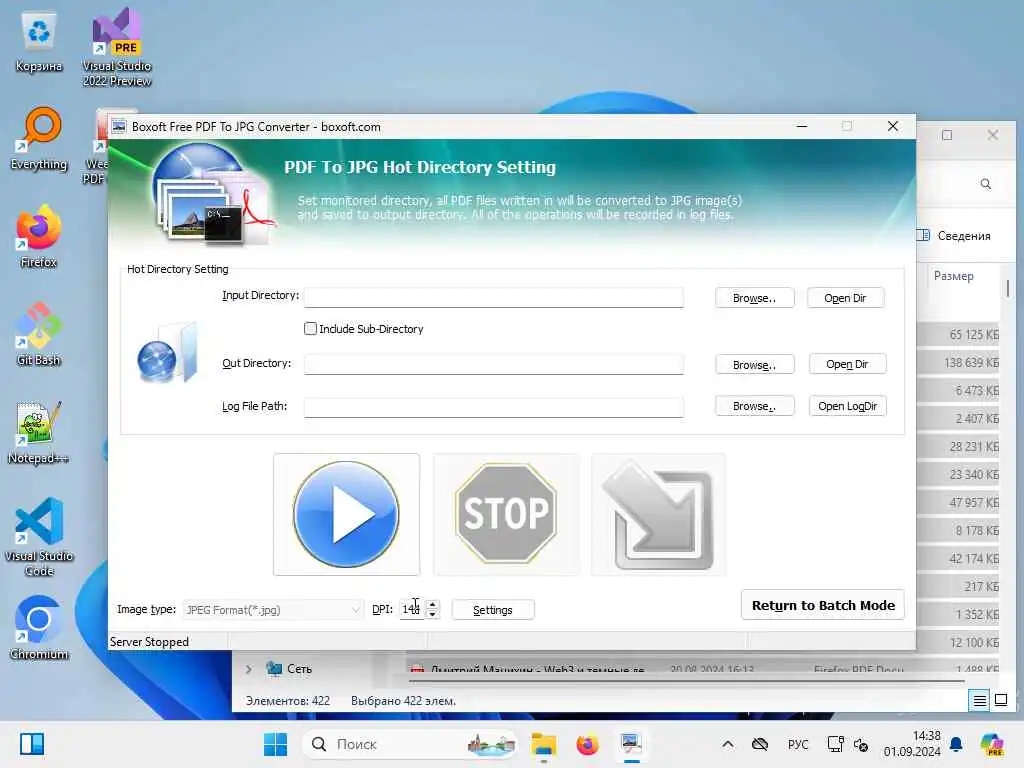Open the Image type JPEG Format dropdown
Viewport: 1024px width, 768px height.
click(273, 609)
